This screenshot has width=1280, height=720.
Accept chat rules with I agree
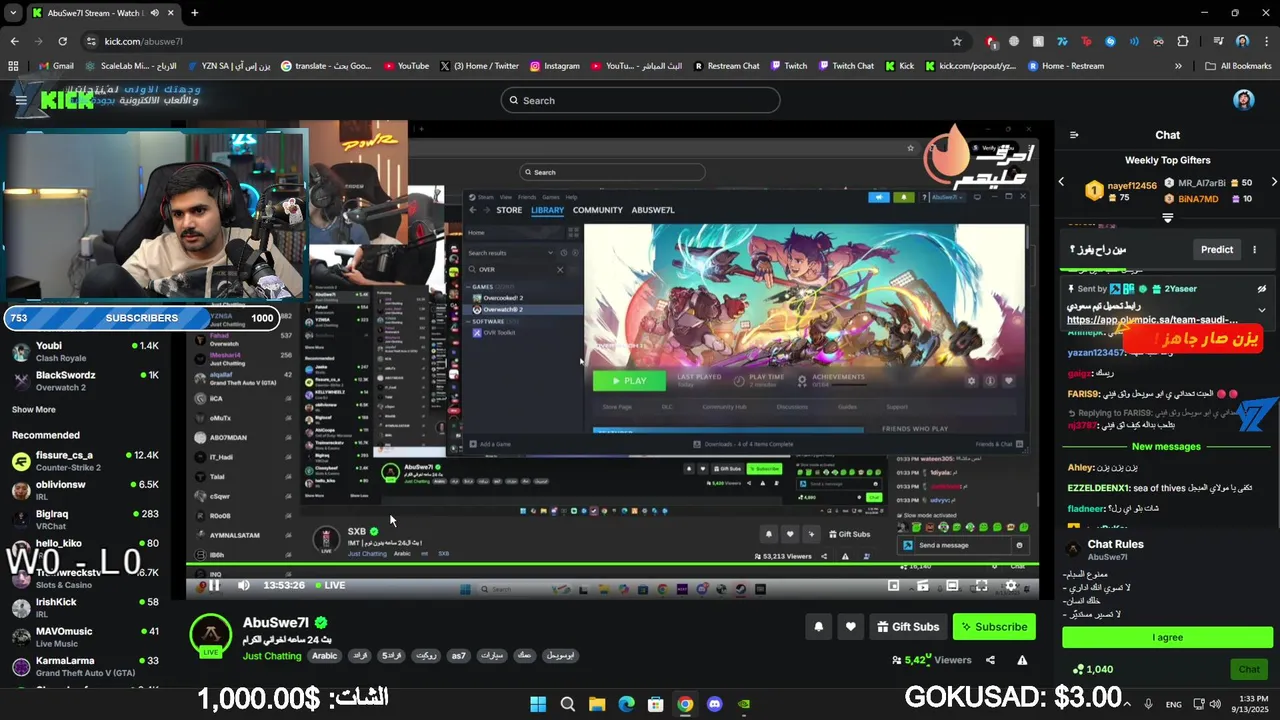point(1167,637)
